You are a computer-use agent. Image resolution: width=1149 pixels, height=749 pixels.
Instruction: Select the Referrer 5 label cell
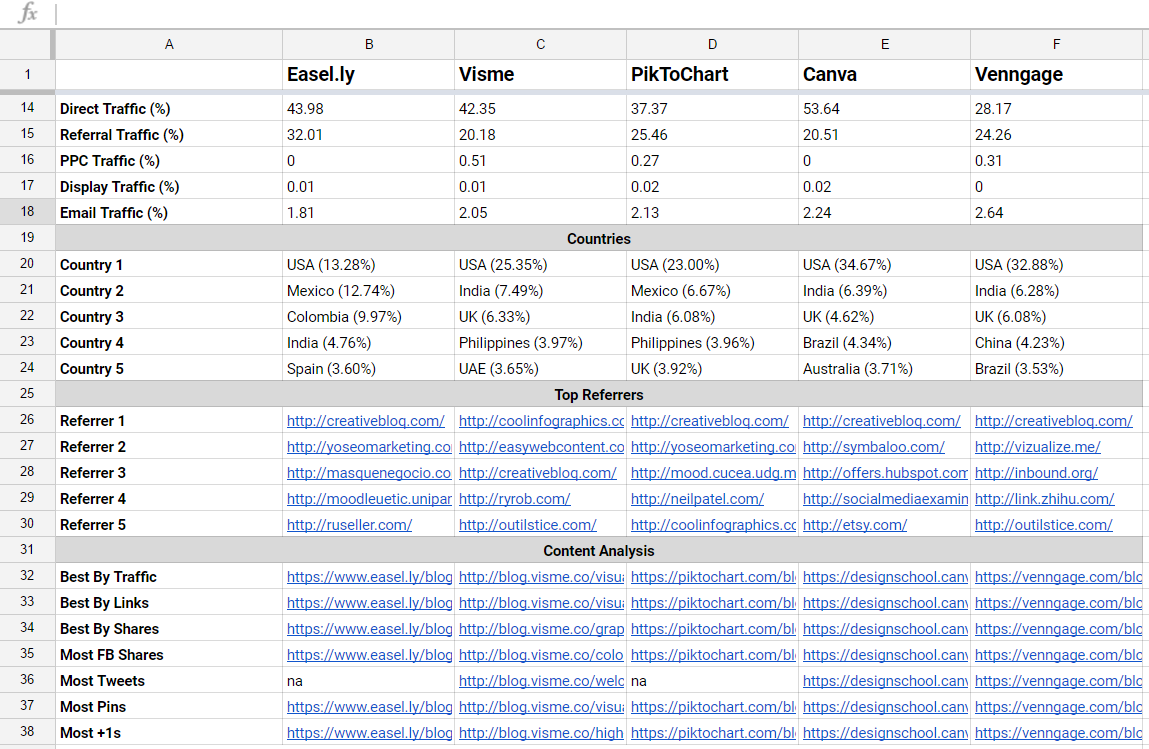(x=169, y=525)
